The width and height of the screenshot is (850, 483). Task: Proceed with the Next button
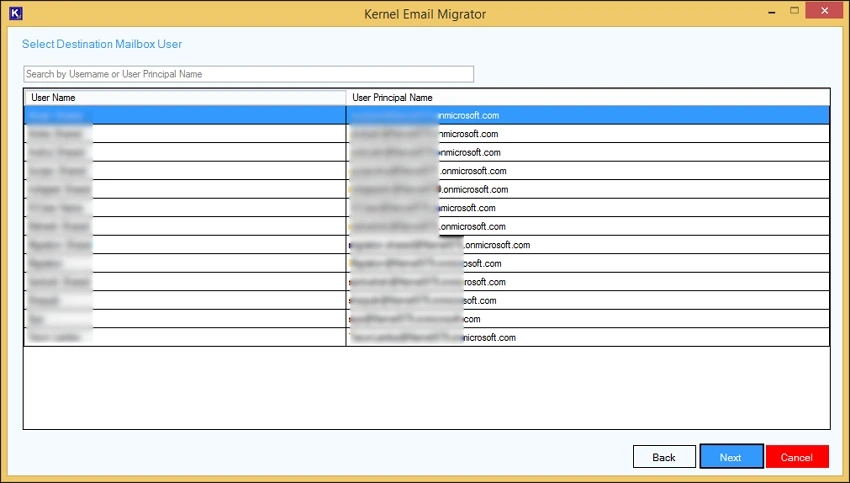731,457
